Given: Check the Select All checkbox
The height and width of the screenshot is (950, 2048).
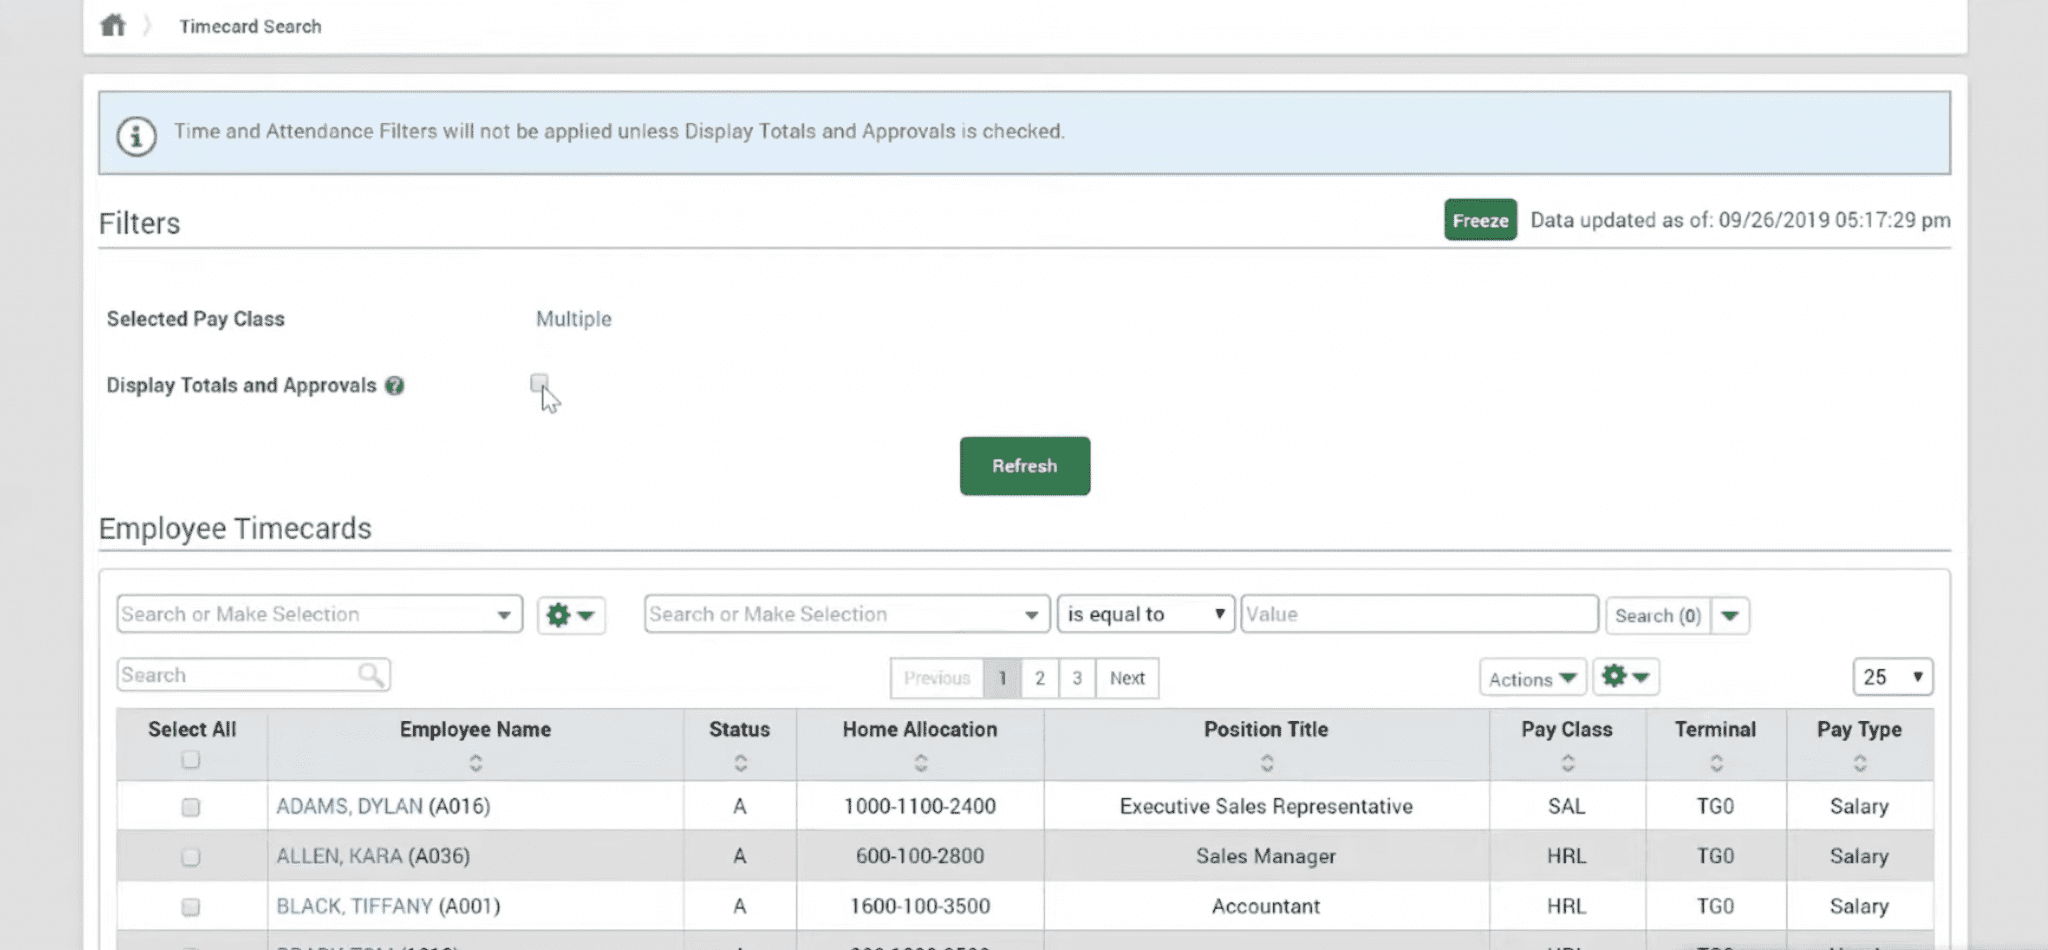Looking at the screenshot, I should tap(191, 760).
